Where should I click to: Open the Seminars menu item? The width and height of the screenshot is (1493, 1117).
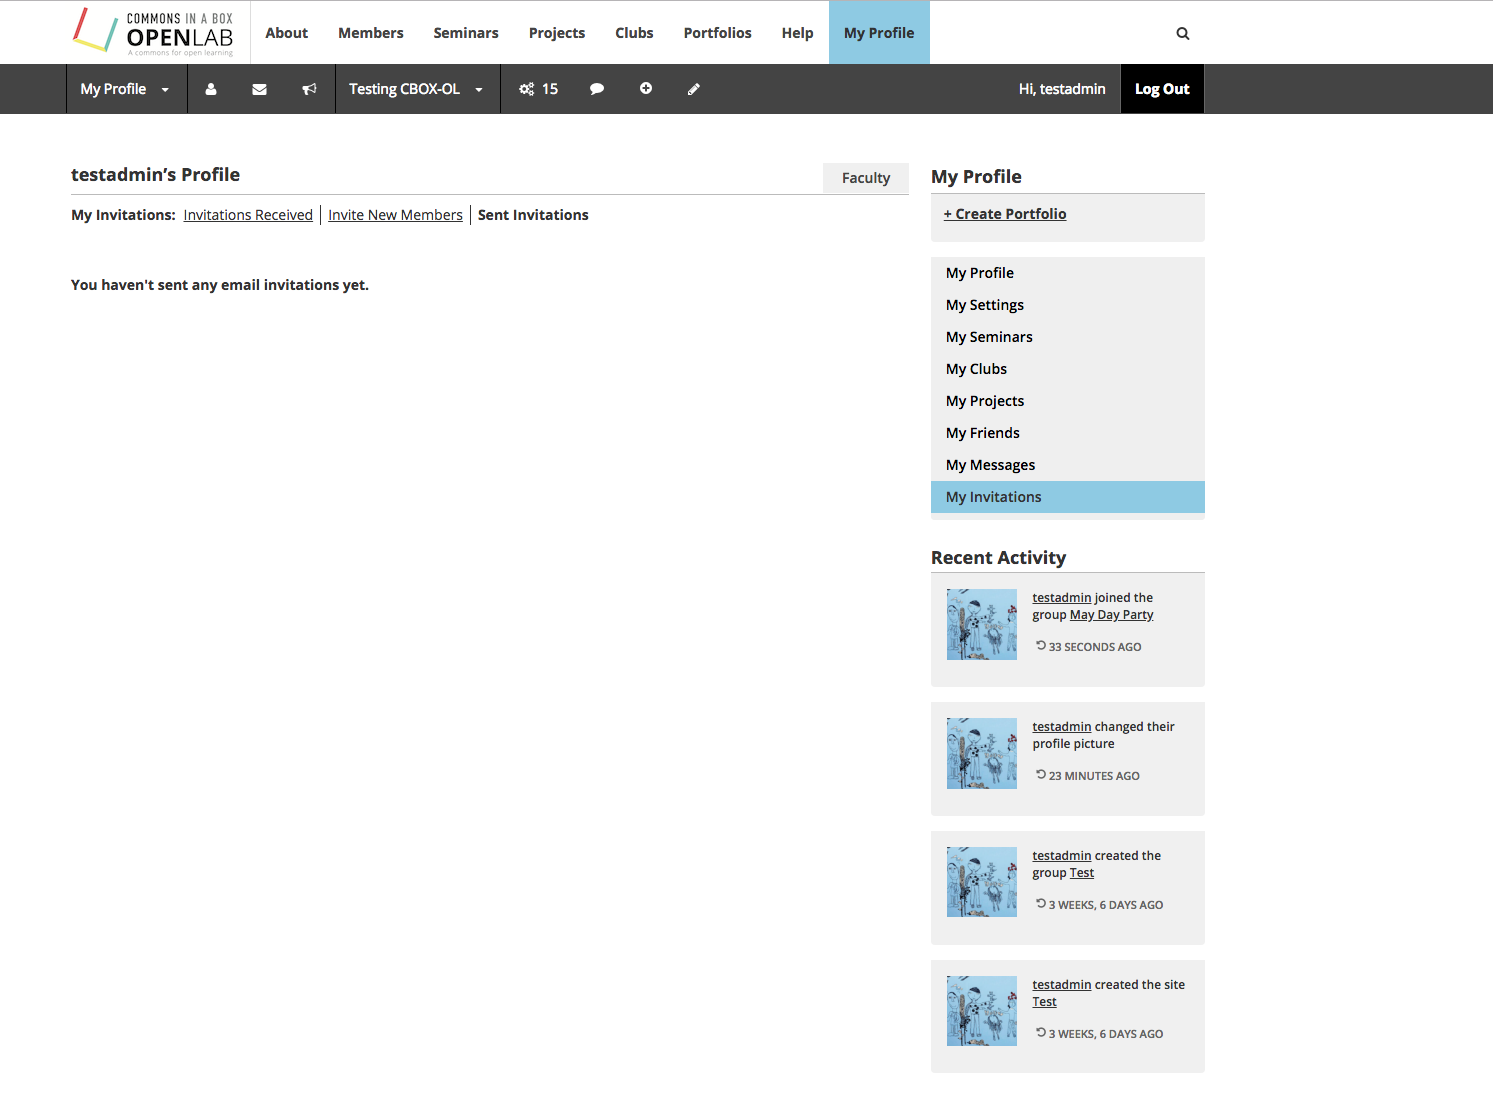465,33
